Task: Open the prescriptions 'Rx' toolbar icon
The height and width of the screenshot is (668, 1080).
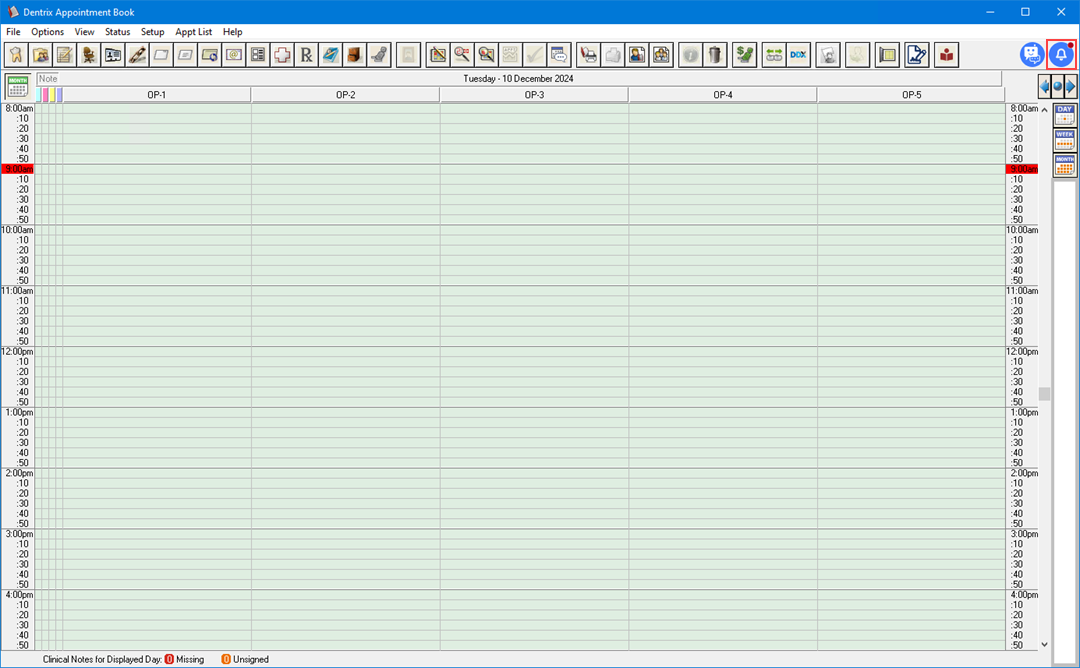Action: pyautogui.click(x=307, y=55)
